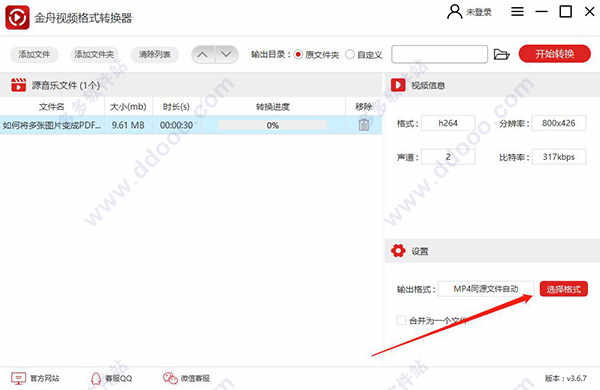Image resolution: width=600 pixels, height=390 pixels.
Task: Click the 视频信息 play icon
Action: (x=398, y=85)
